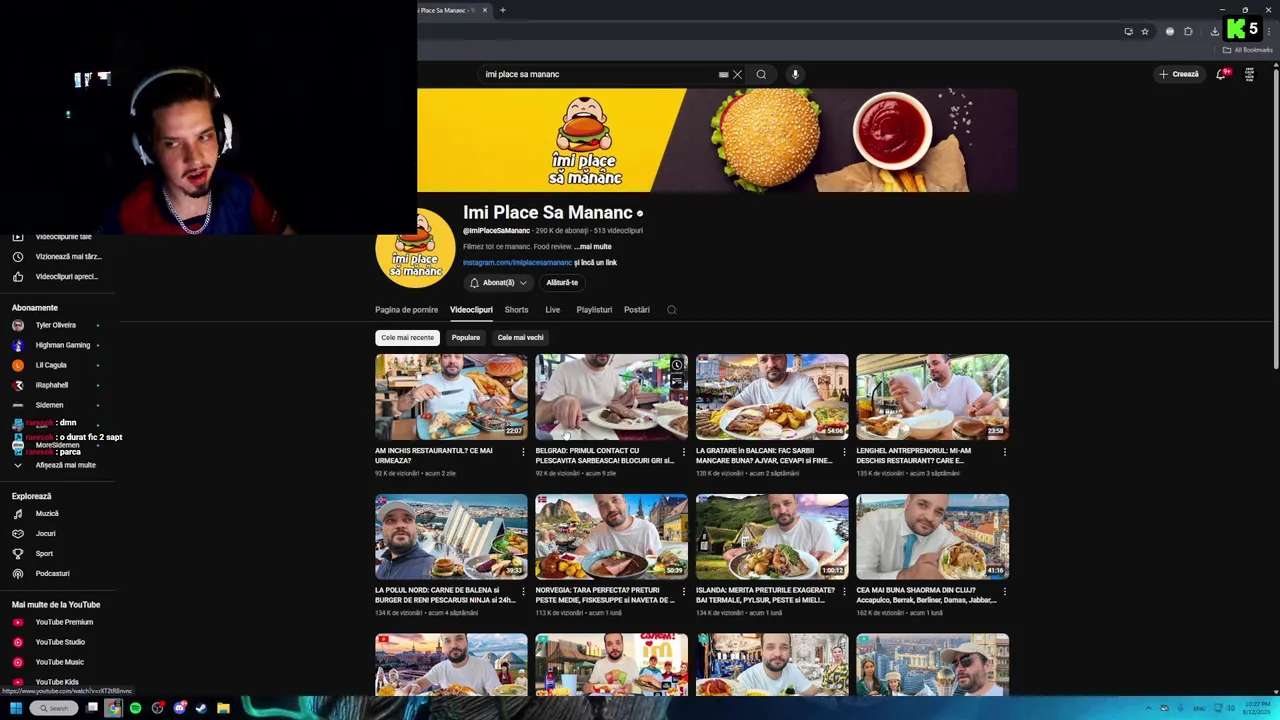This screenshot has width=1280, height=720.
Task: Open Vizionează mai târziu in sidebar
Action: click(60, 256)
